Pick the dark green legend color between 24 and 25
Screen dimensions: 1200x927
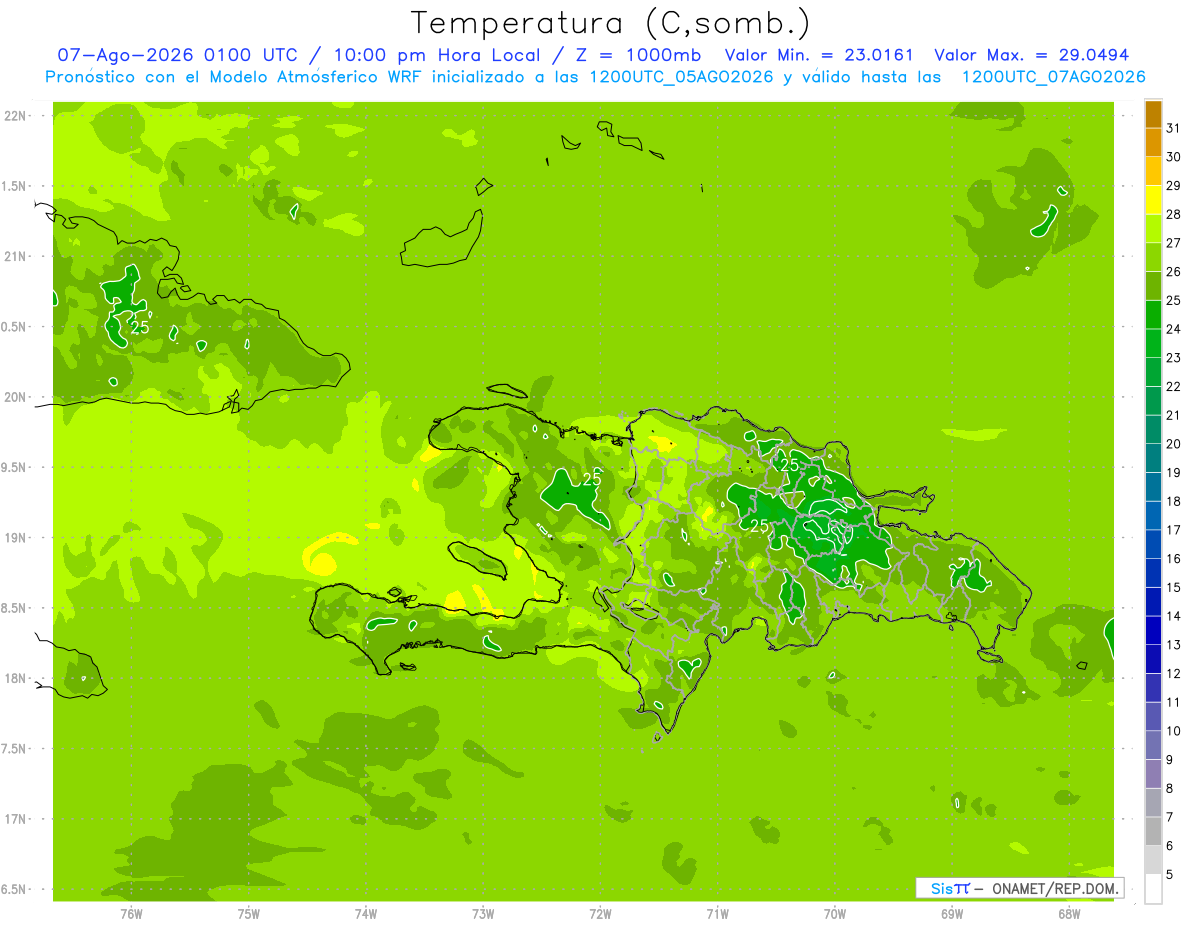[1153, 315]
